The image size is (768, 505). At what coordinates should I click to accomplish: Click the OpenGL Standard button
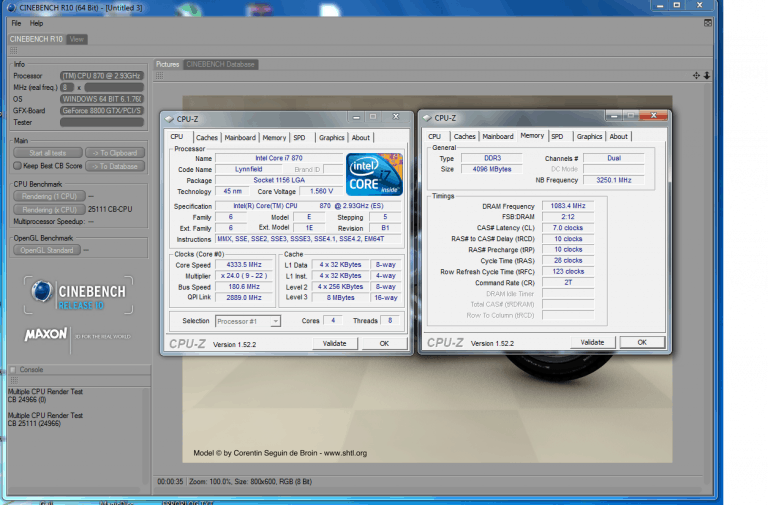[x=47, y=250]
